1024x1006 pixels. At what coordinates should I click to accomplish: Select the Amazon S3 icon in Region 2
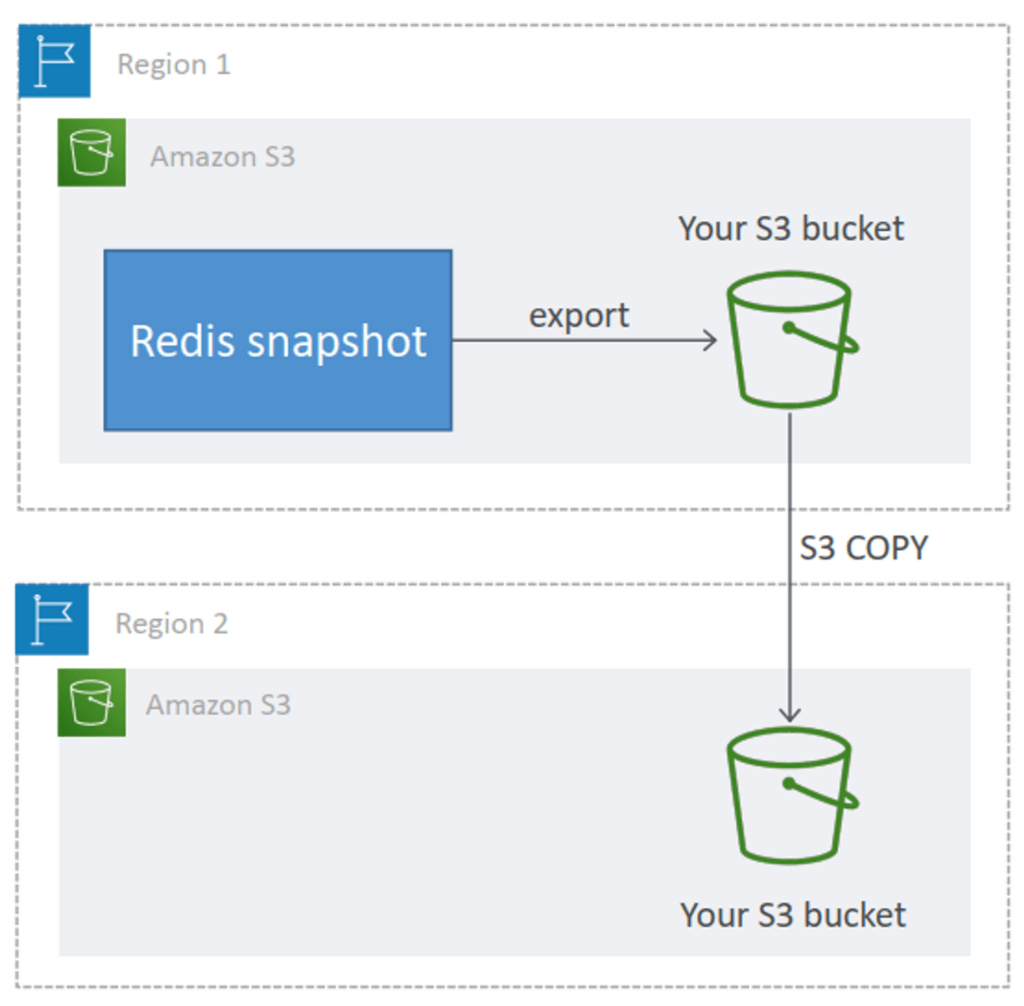coord(91,702)
